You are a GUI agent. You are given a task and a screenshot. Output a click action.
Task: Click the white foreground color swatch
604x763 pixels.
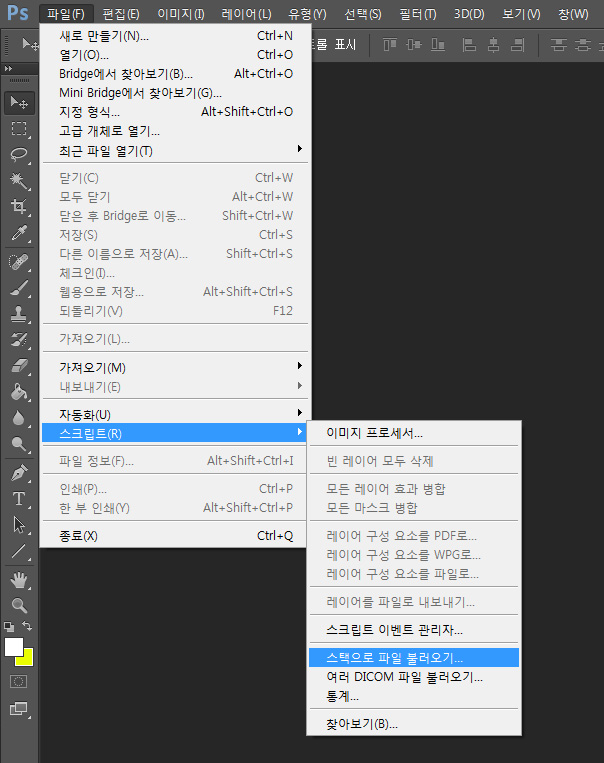(13, 646)
